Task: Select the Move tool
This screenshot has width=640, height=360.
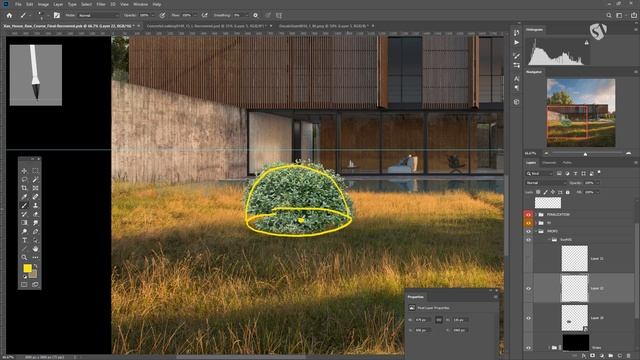Action: [x=24, y=171]
